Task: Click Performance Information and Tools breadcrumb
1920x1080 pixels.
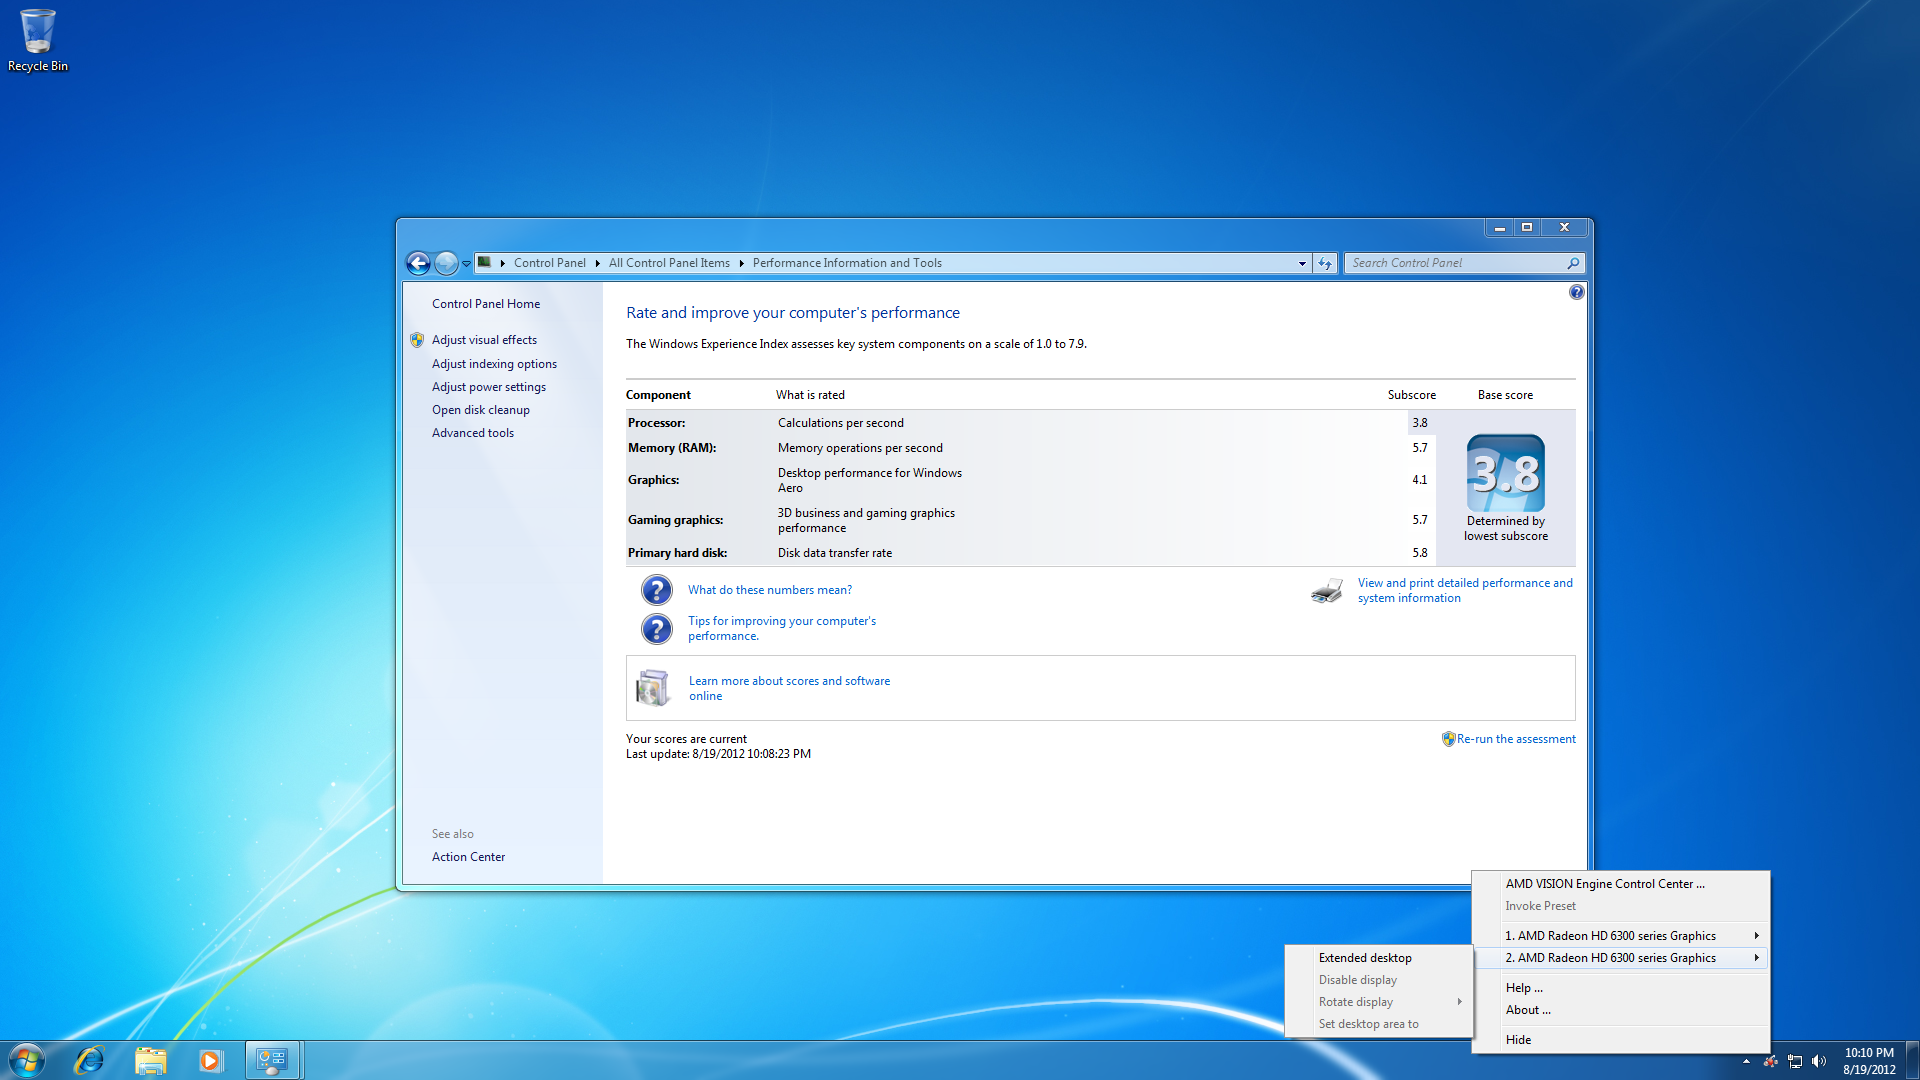Action: tap(847, 263)
